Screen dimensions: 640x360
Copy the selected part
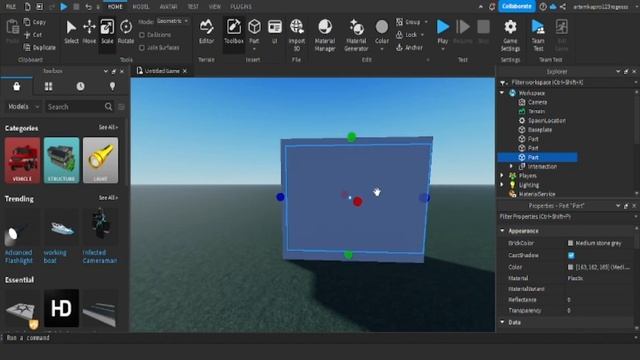pyautogui.click(x=35, y=22)
